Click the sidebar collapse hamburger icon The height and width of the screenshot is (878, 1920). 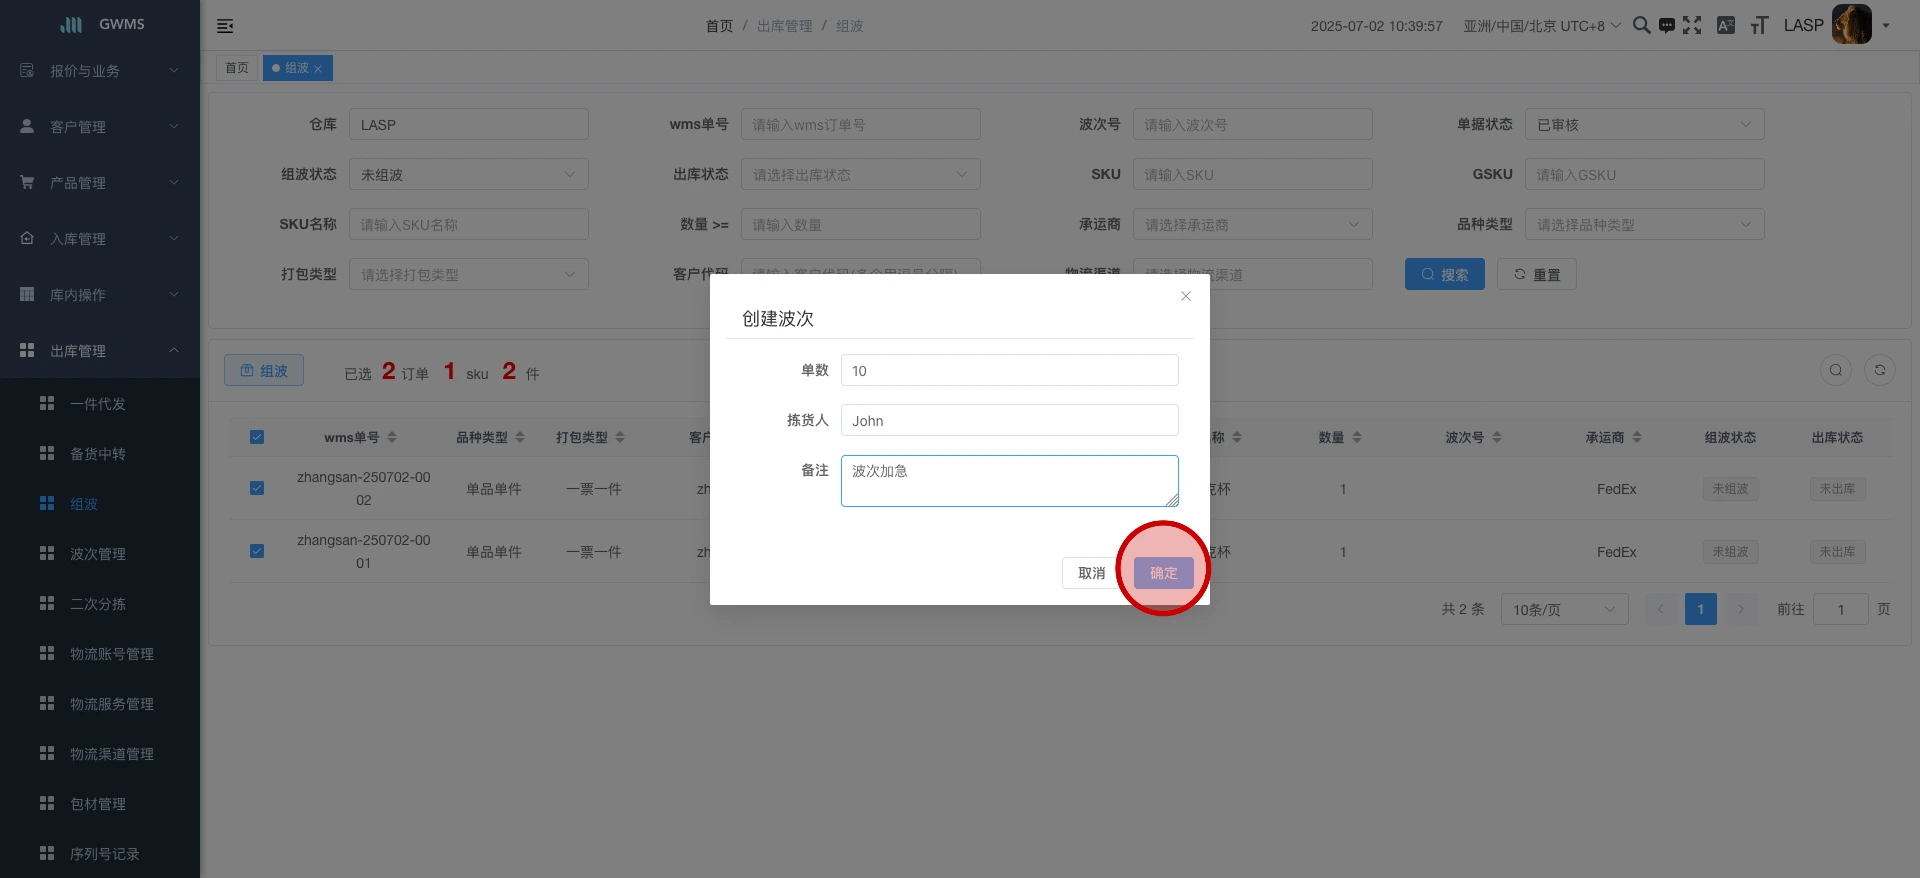(225, 26)
